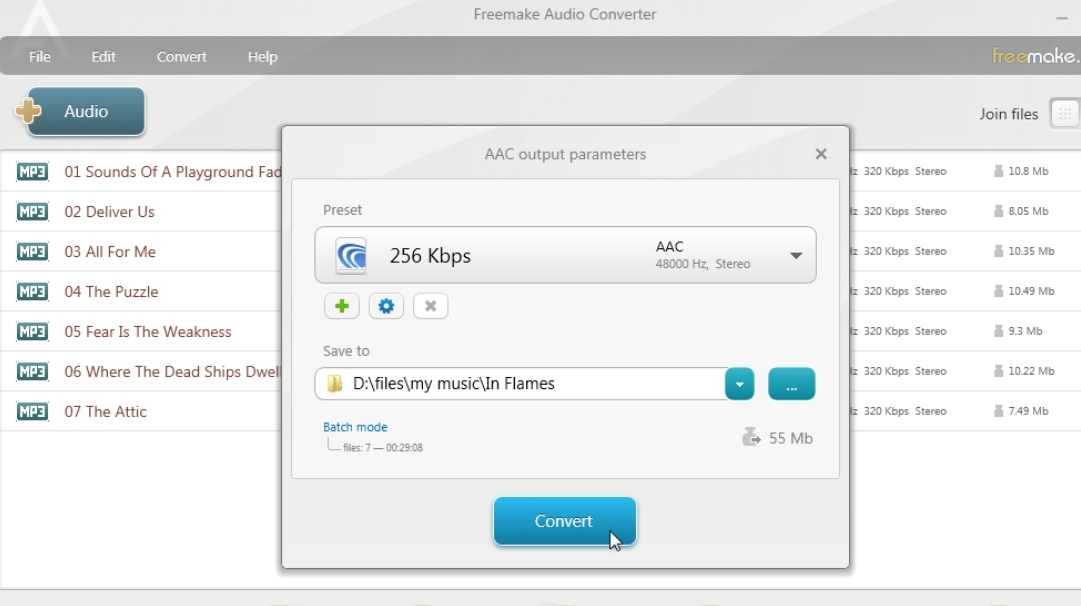This screenshot has height=606, width=1081.
Task: Select track 06 Where The Dead Ships Dwell
Action: pyautogui.click(x=173, y=372)
